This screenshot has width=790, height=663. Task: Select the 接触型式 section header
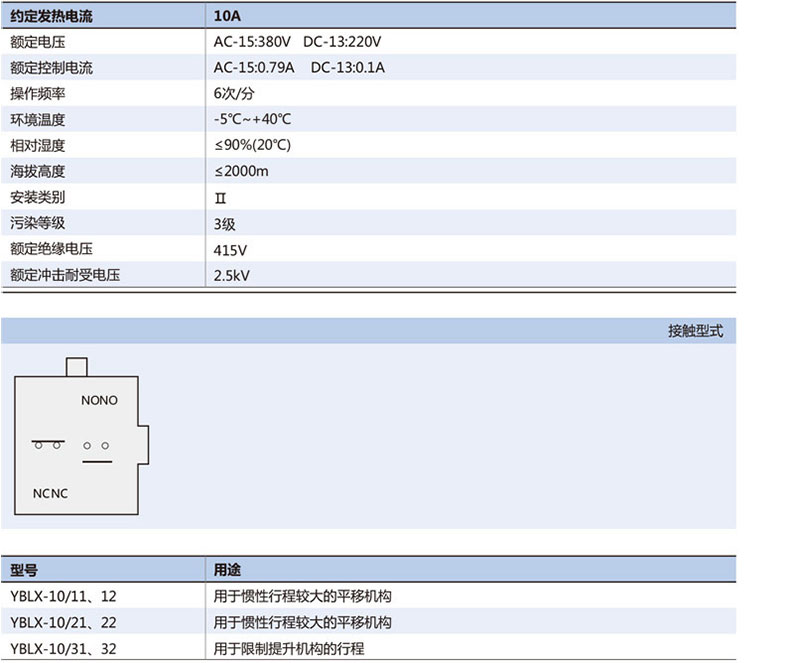(x=695, y=331)
